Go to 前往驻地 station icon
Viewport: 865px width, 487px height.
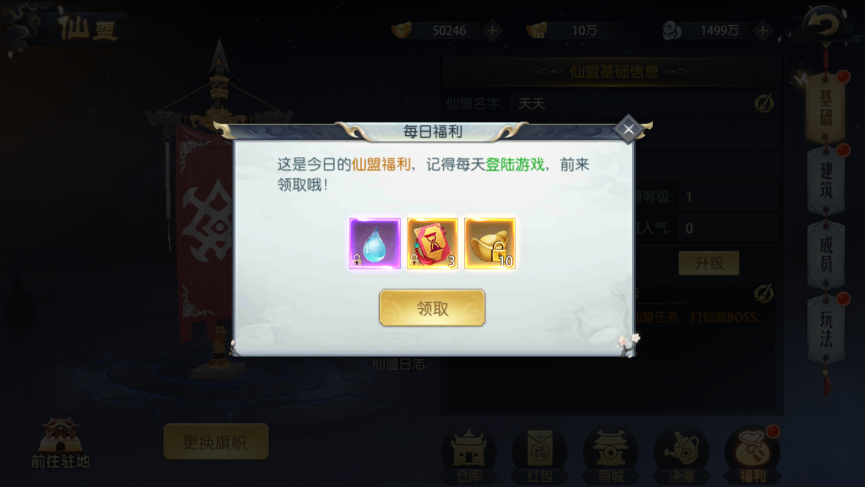point(60,443)
